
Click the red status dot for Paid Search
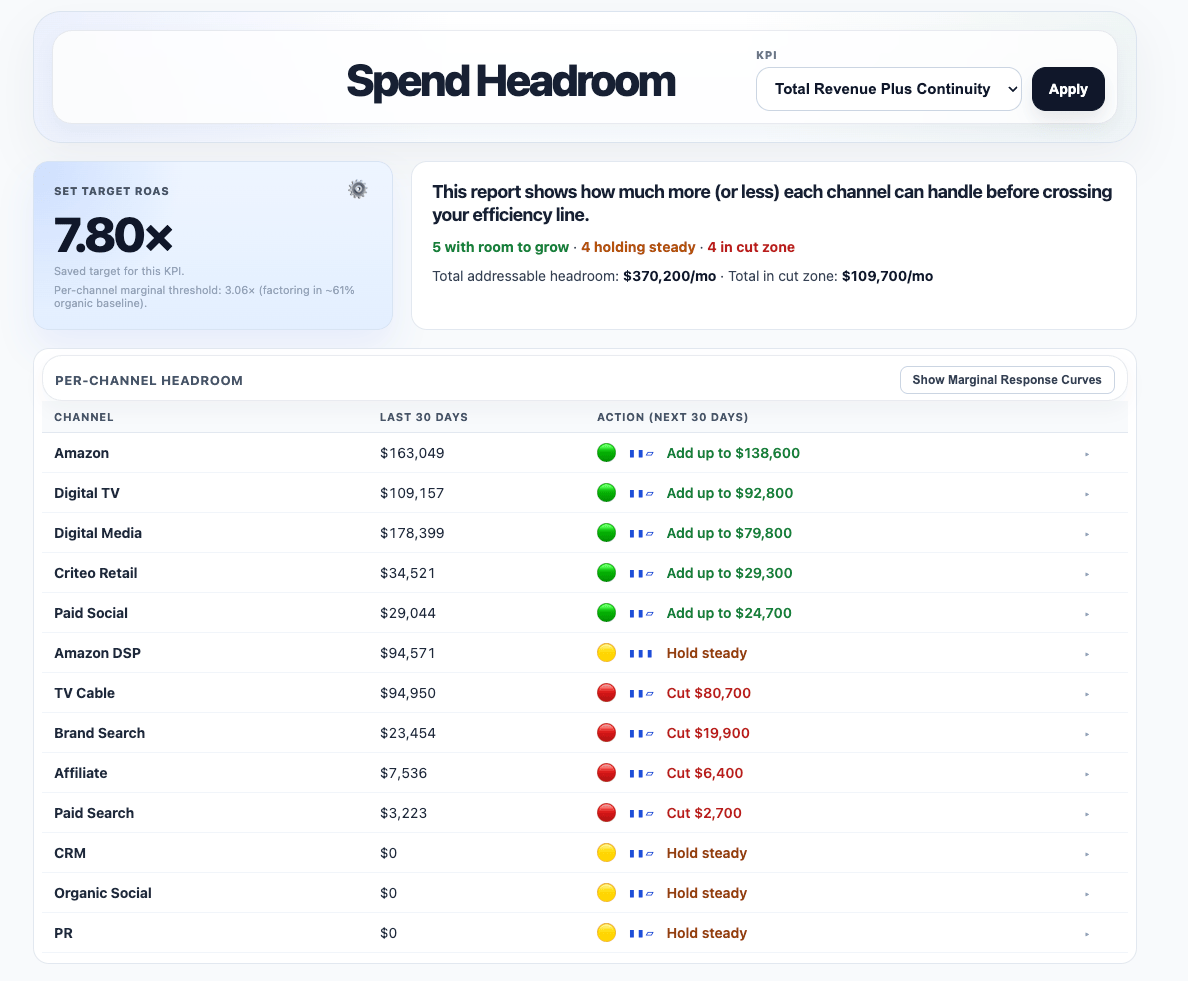tap(606, 813)
